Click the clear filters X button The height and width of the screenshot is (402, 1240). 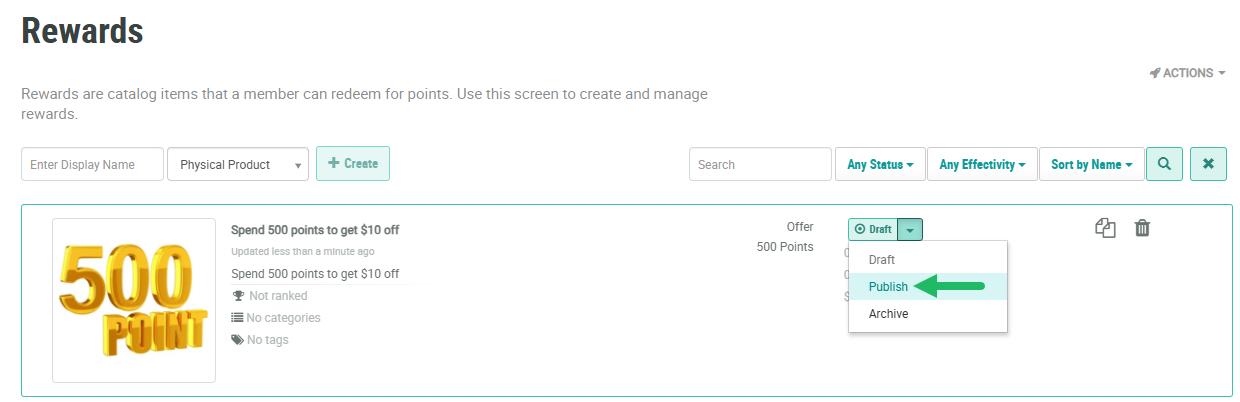pyautogui.click(x=1208, y=164)
